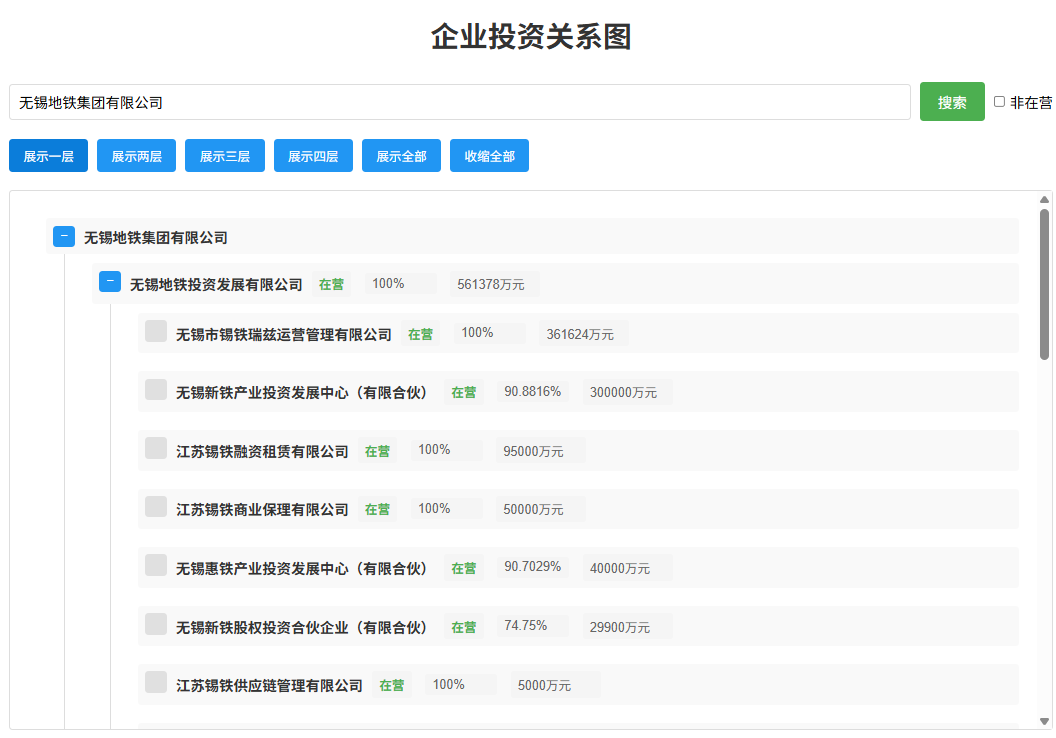
Task: Click the 50000万元 amount
Action: [539, 510]
